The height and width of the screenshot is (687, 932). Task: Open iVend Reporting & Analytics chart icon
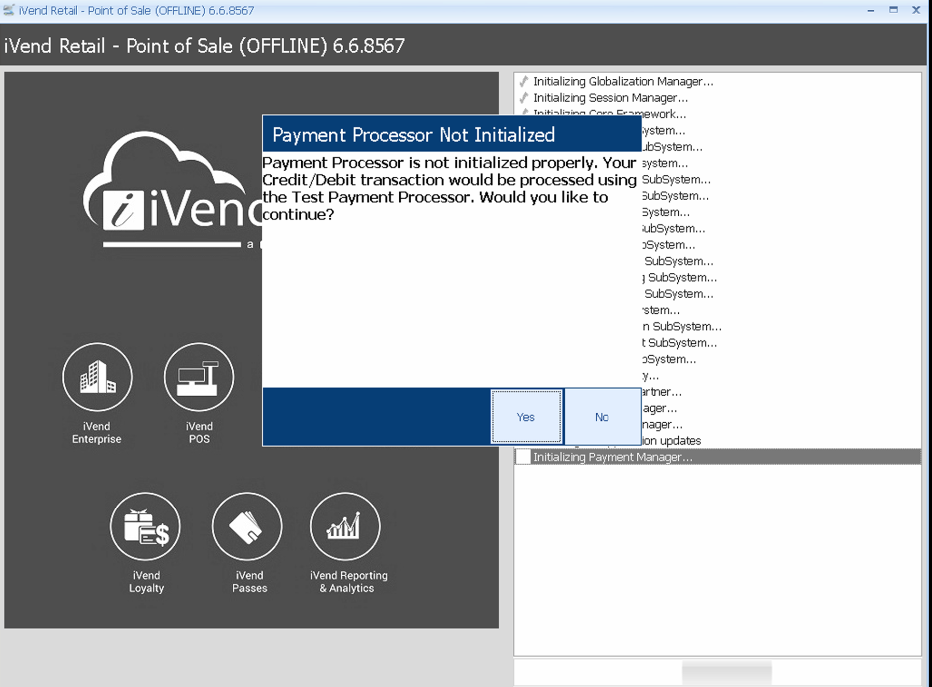(345, 527)
